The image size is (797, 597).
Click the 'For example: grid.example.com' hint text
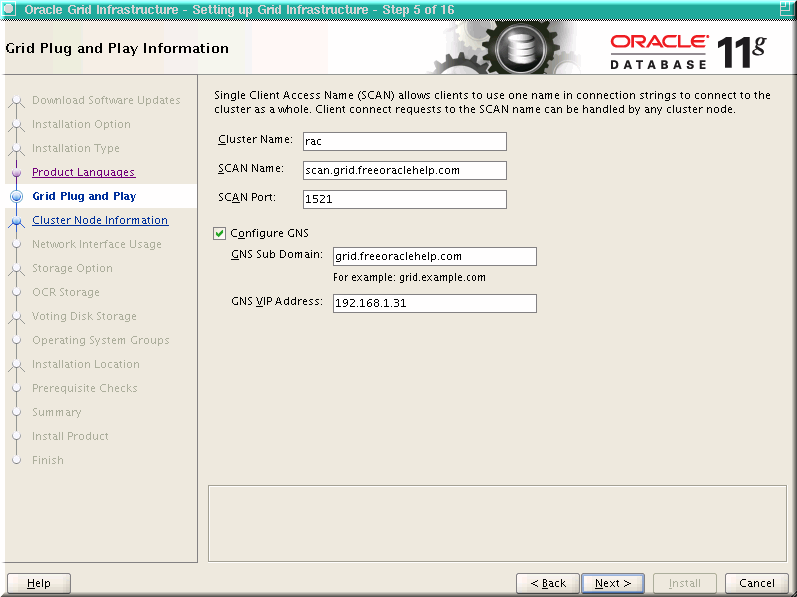409,277
